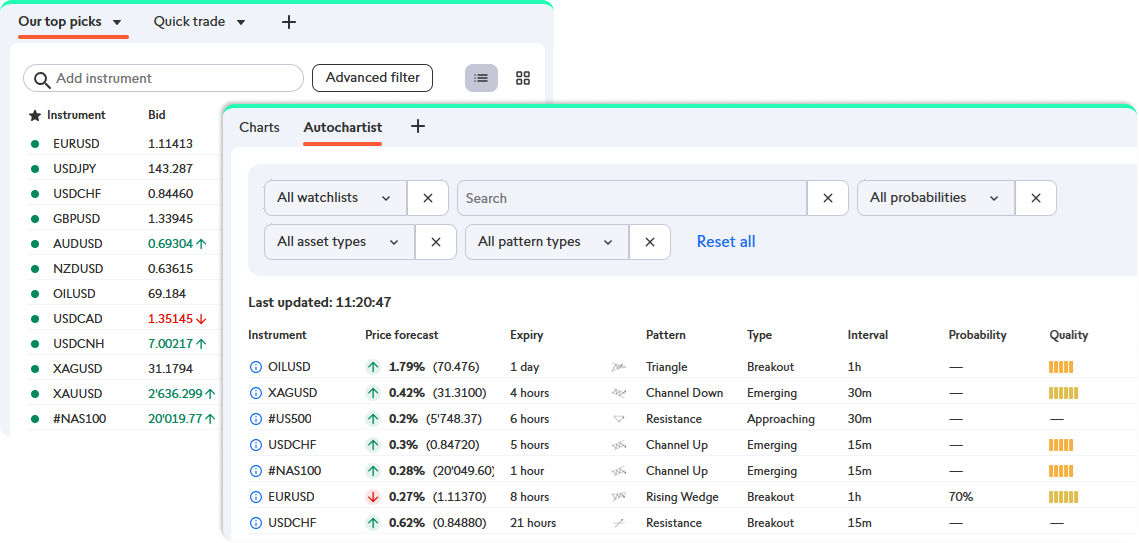
Task: Click Triangle pattern icon for OILUSD
Action: (x=619, y=367)
